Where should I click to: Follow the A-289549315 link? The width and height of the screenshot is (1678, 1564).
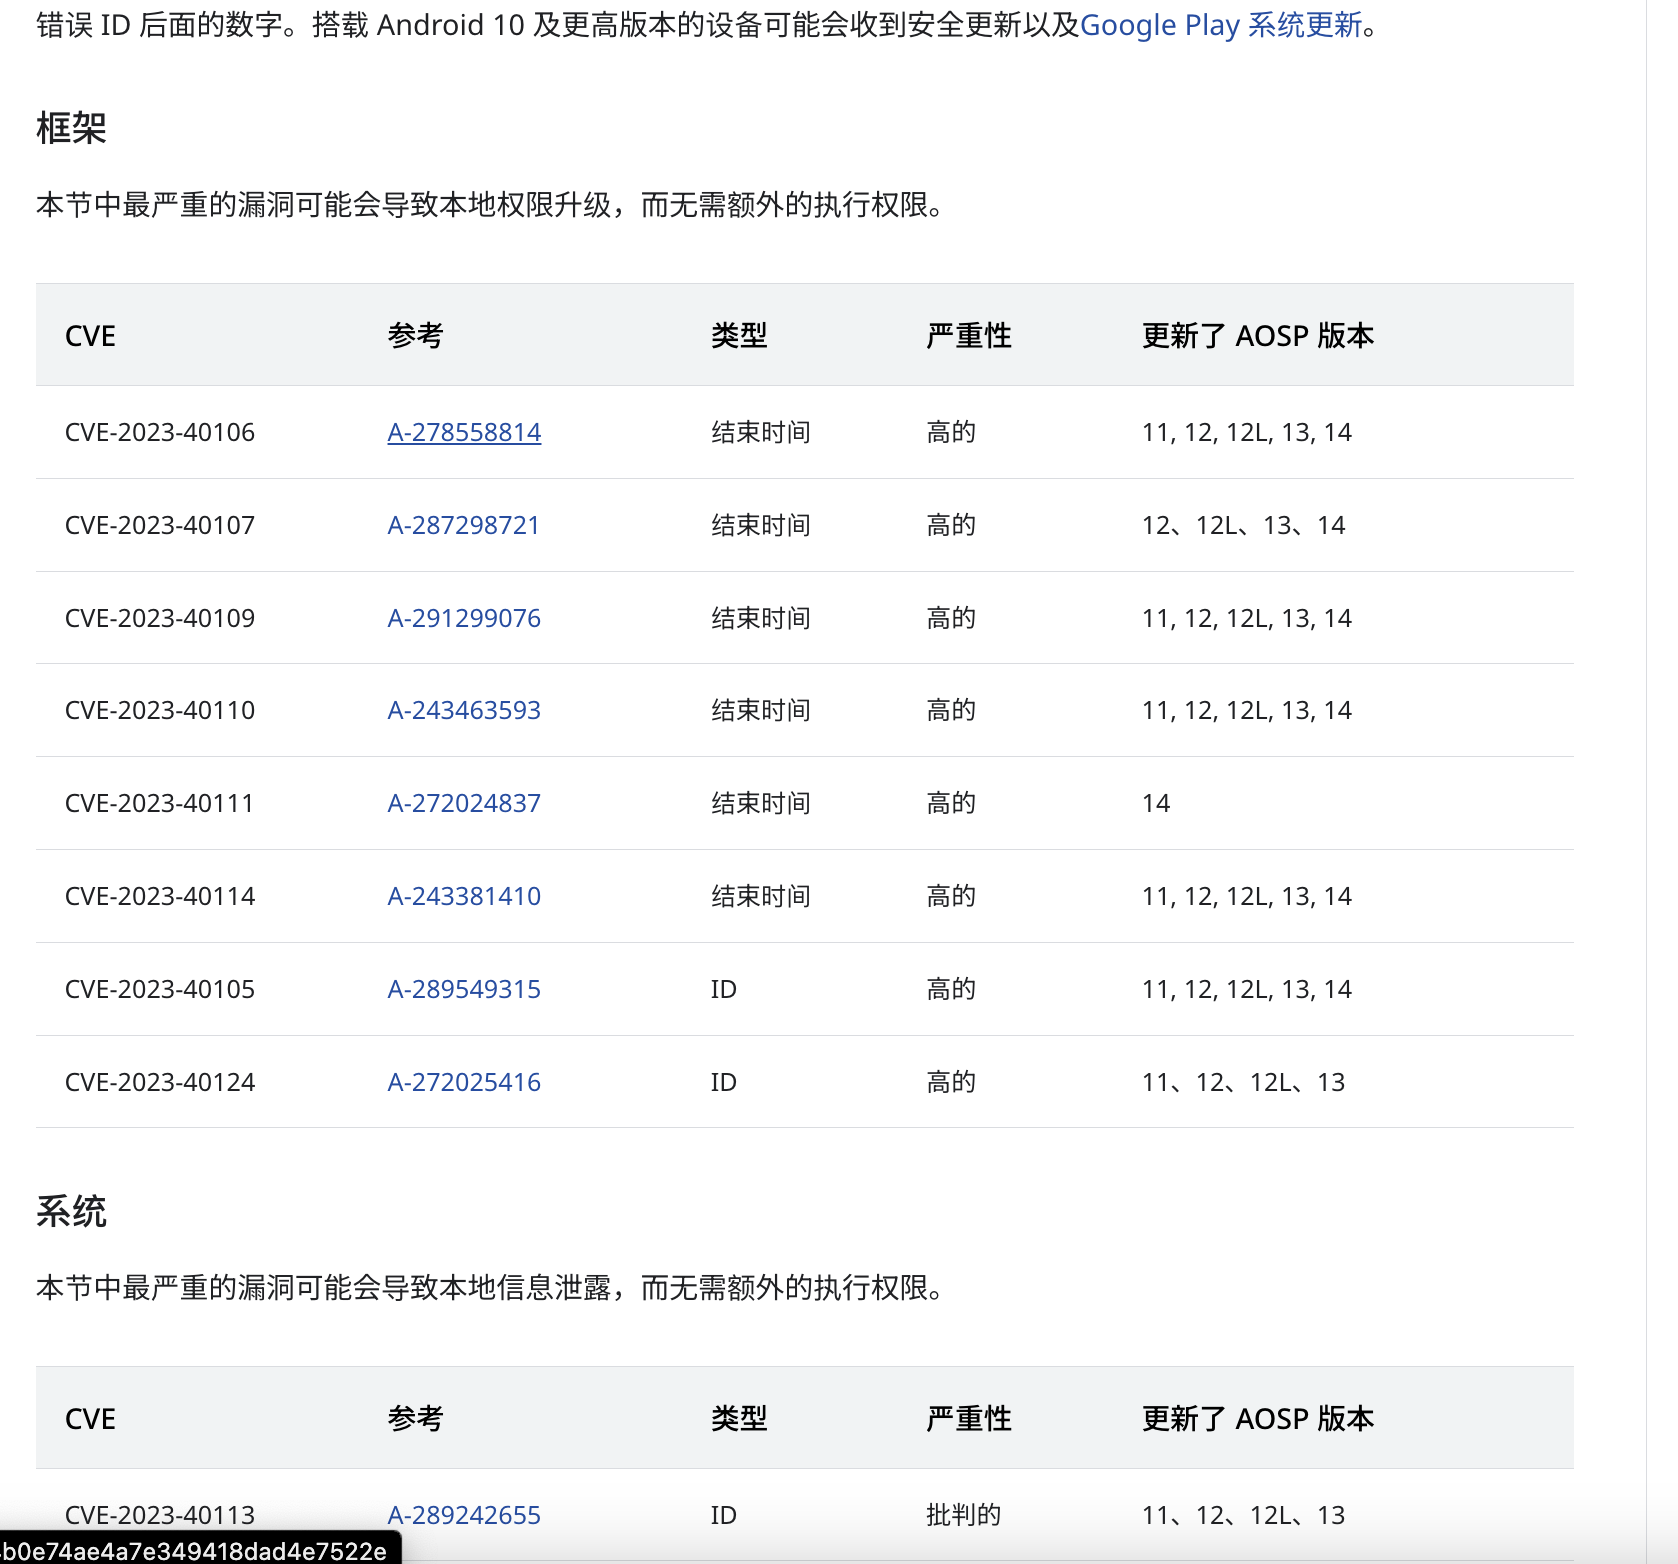point(464,989)
